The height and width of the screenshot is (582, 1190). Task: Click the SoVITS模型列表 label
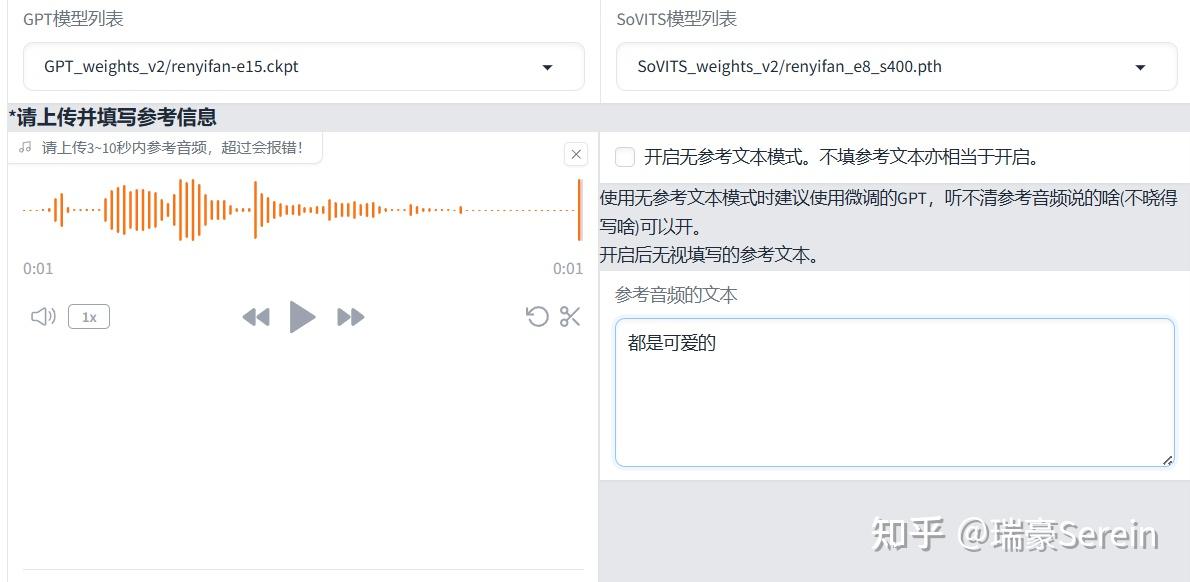(676, 19)
